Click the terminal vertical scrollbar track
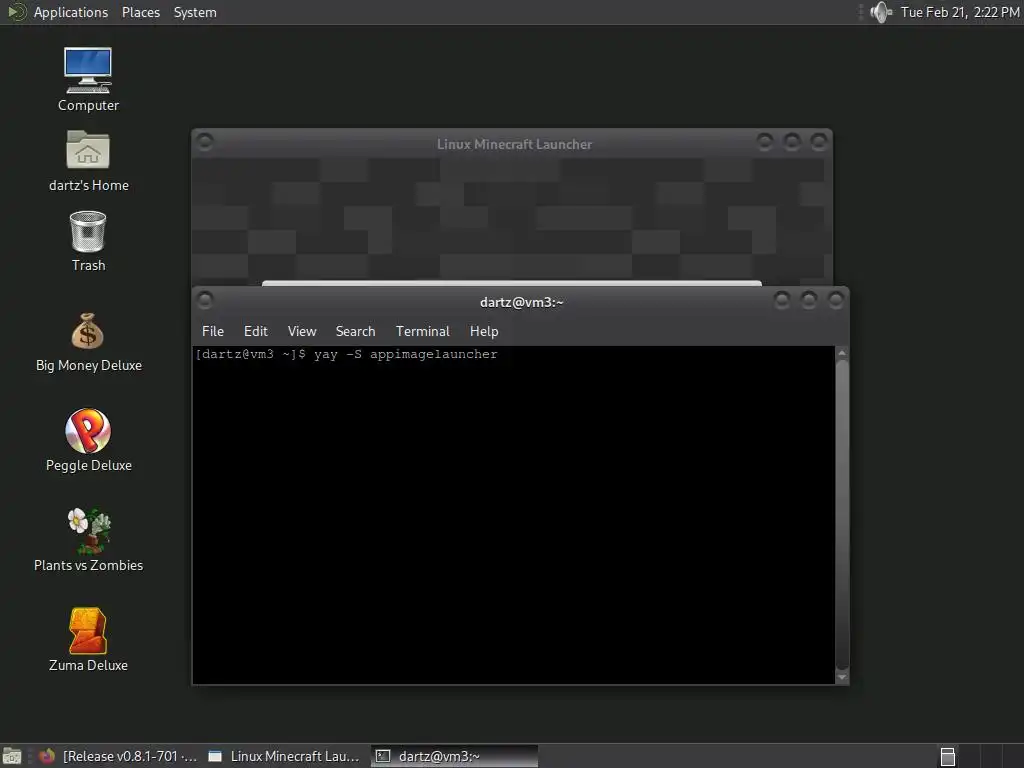This screenshot has width=1024, height=768. coord(842,515)
